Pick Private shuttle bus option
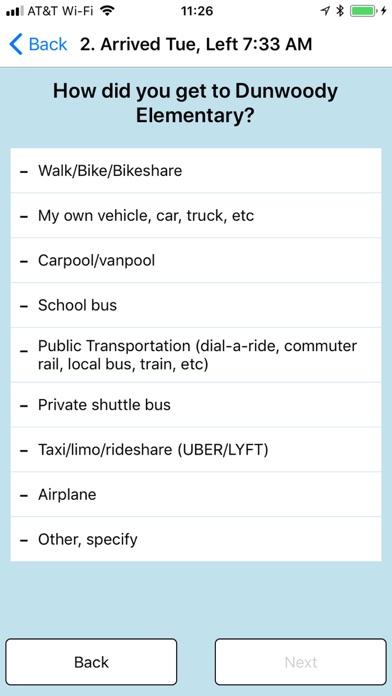Image resolution: width=392 pixels, height=696 pixels. point(196,405)
